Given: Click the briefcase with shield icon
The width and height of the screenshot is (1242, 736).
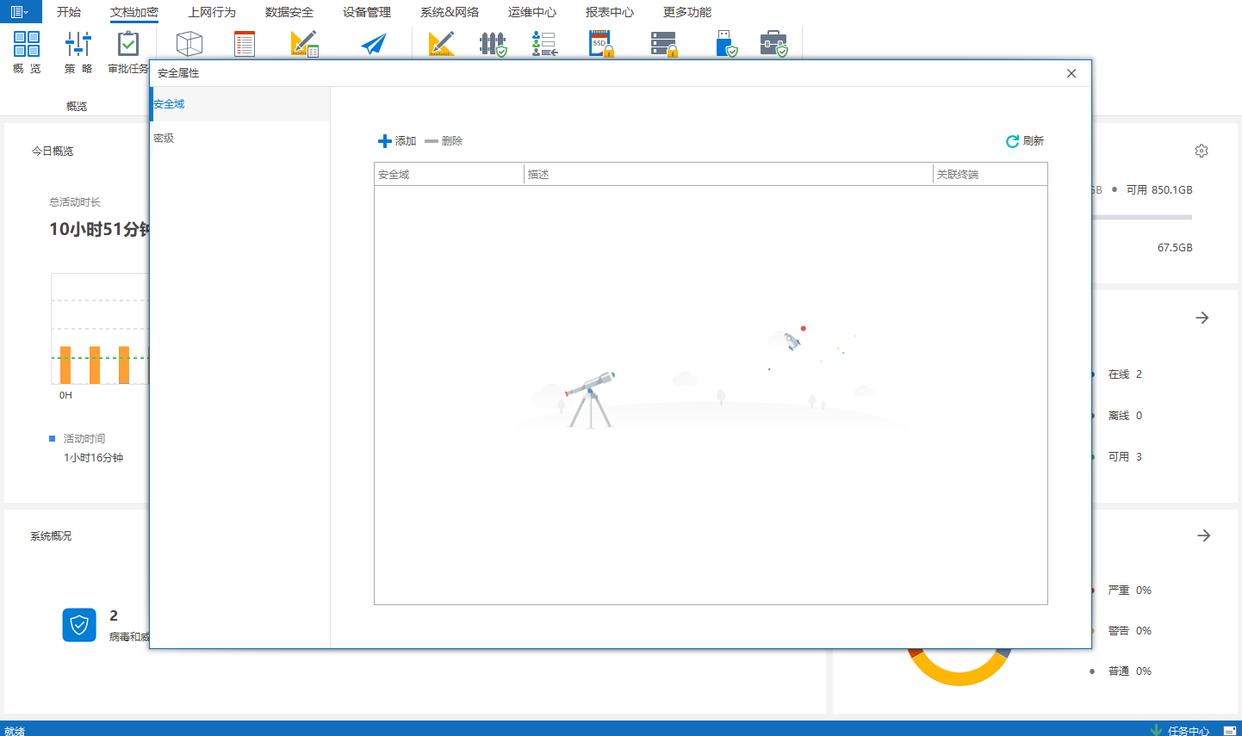Looking at the screenshot, I should [x=773, y=43].
